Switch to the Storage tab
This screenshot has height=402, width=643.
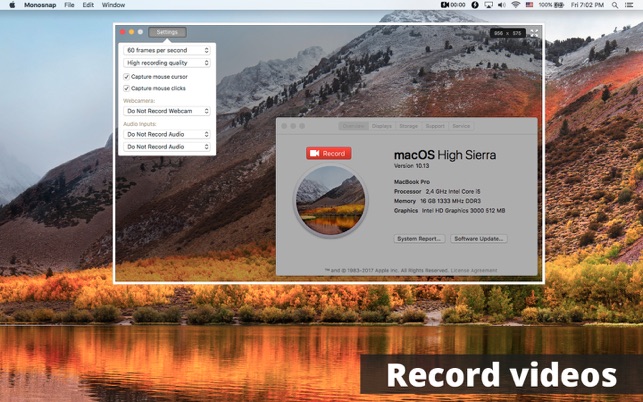click(408, 126)
